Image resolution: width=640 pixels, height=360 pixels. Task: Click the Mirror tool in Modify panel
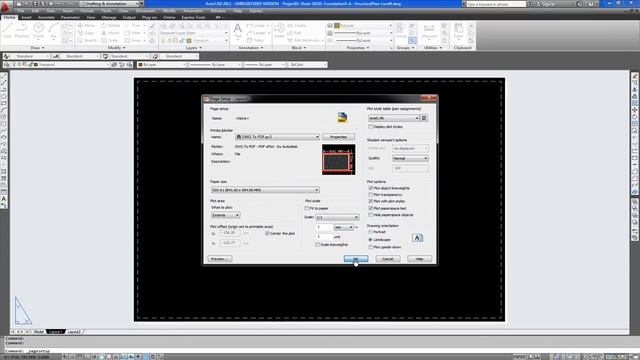tap(110, 33)
